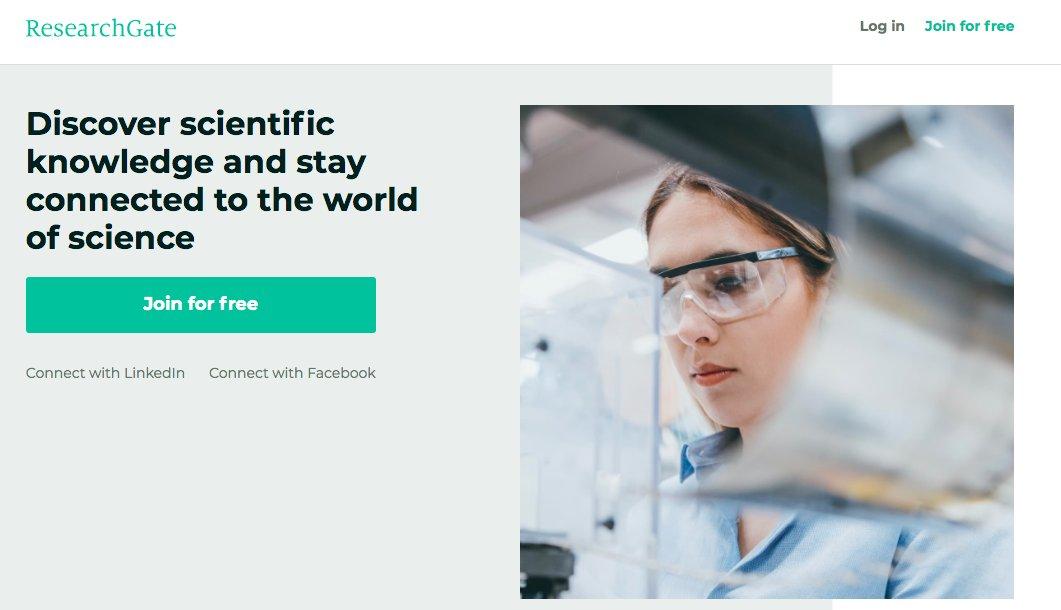The image size is (1061, 610).
Task: Choose Connect with Facebook
Action: (292, 373)
